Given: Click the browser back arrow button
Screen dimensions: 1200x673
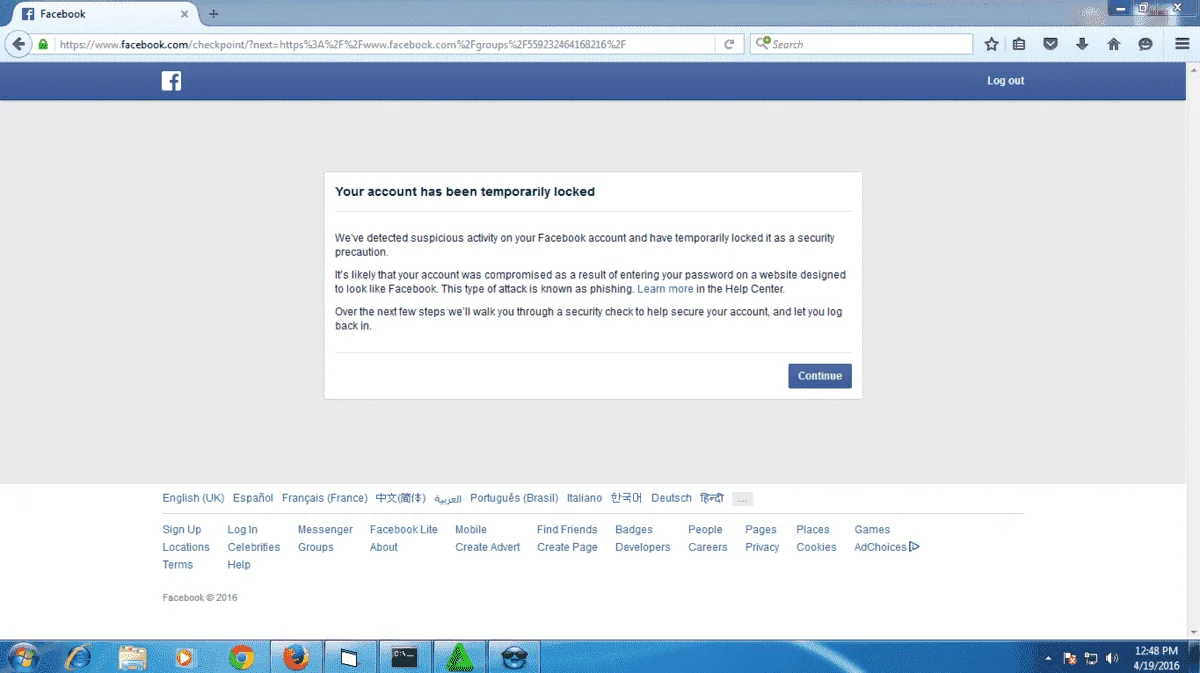Looking at the screenshot, I should [18, 44].
